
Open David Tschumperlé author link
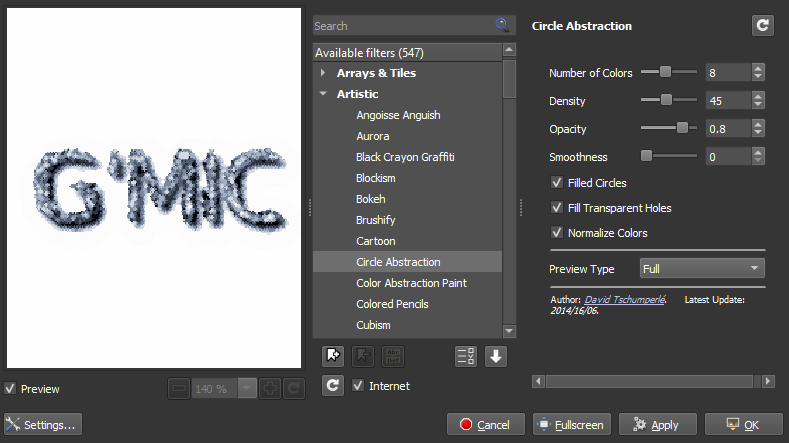coord(624,300)
